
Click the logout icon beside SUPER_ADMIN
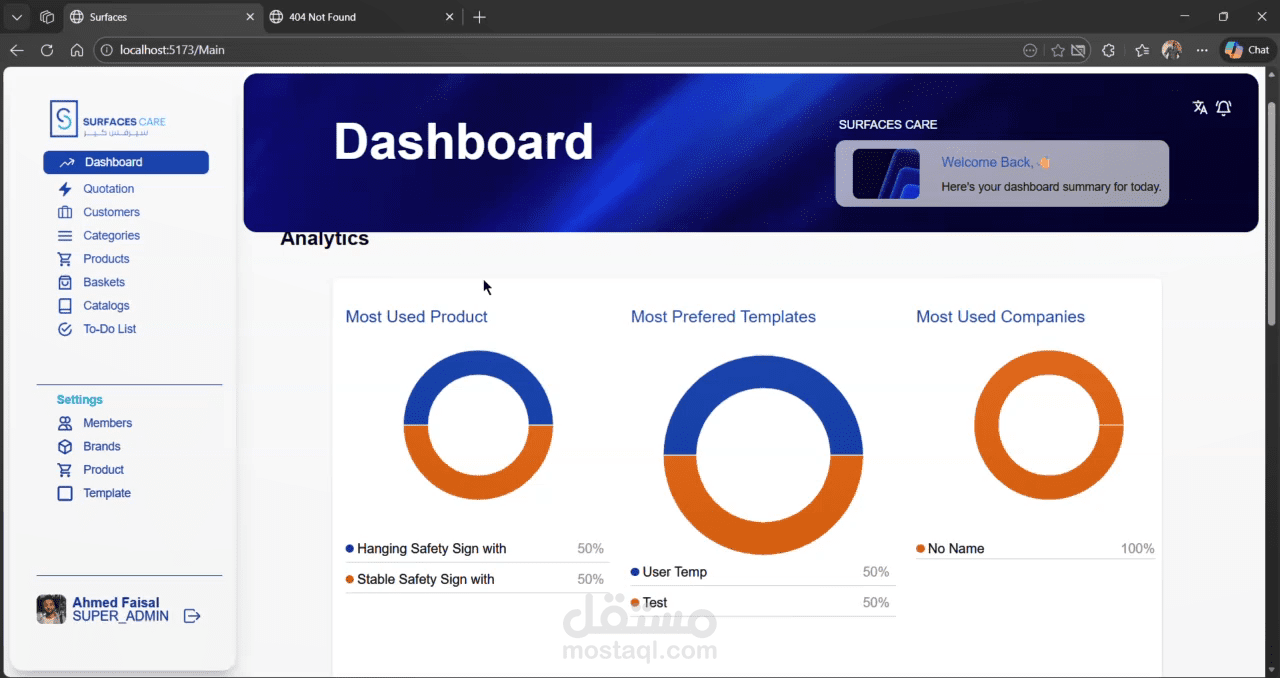[x=192, y=616]
